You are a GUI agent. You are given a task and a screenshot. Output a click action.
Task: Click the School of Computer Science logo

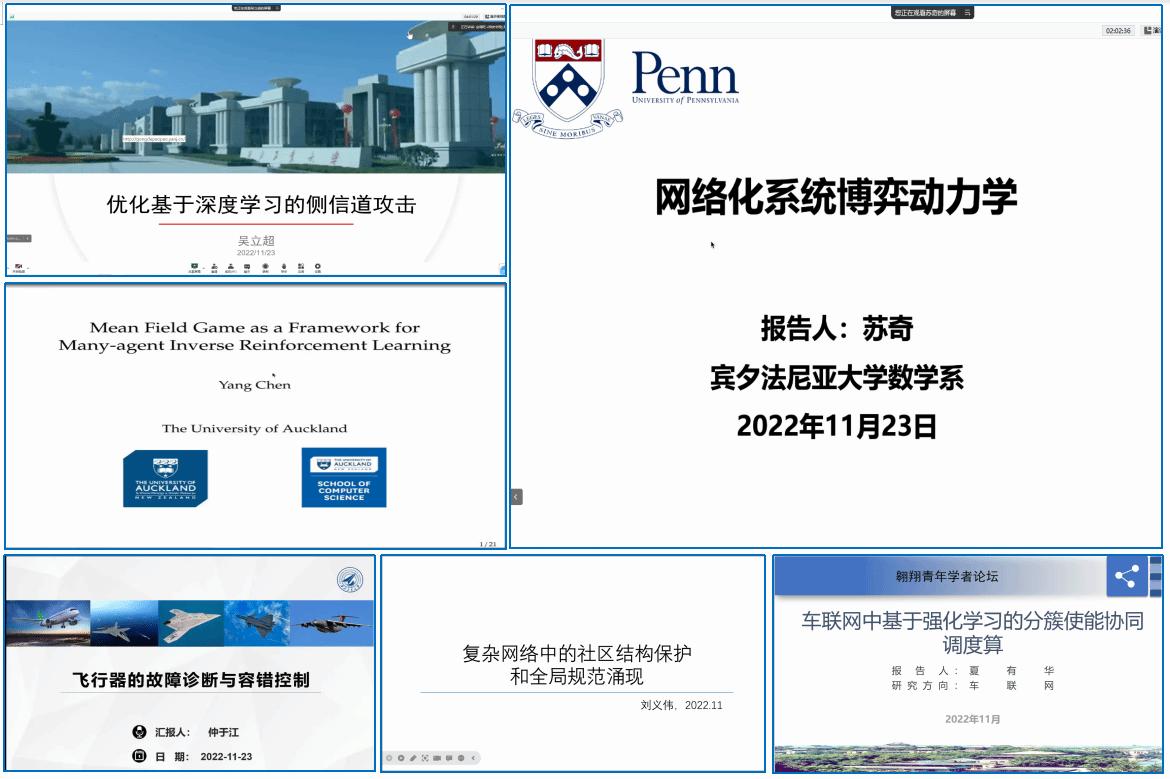click(344, 478)
